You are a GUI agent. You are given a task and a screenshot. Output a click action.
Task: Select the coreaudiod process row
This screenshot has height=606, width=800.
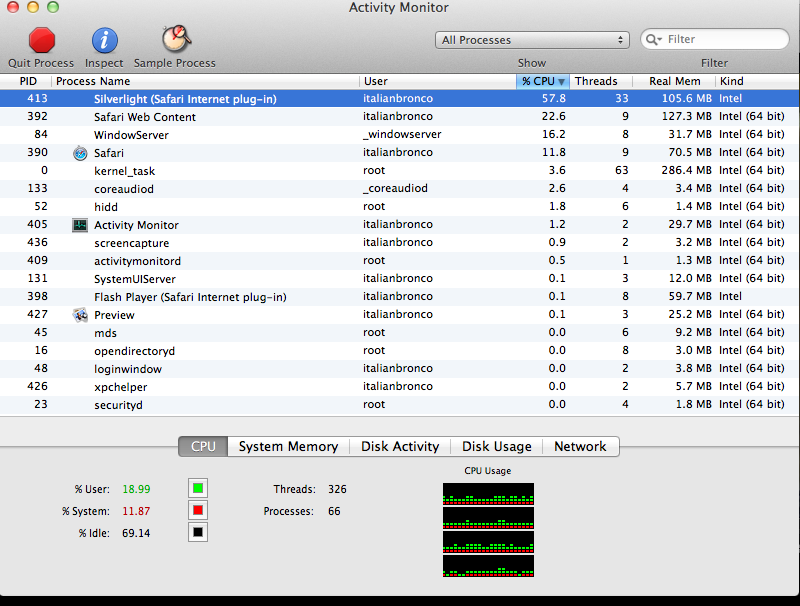pyautogui.click(x=400, y=189)
